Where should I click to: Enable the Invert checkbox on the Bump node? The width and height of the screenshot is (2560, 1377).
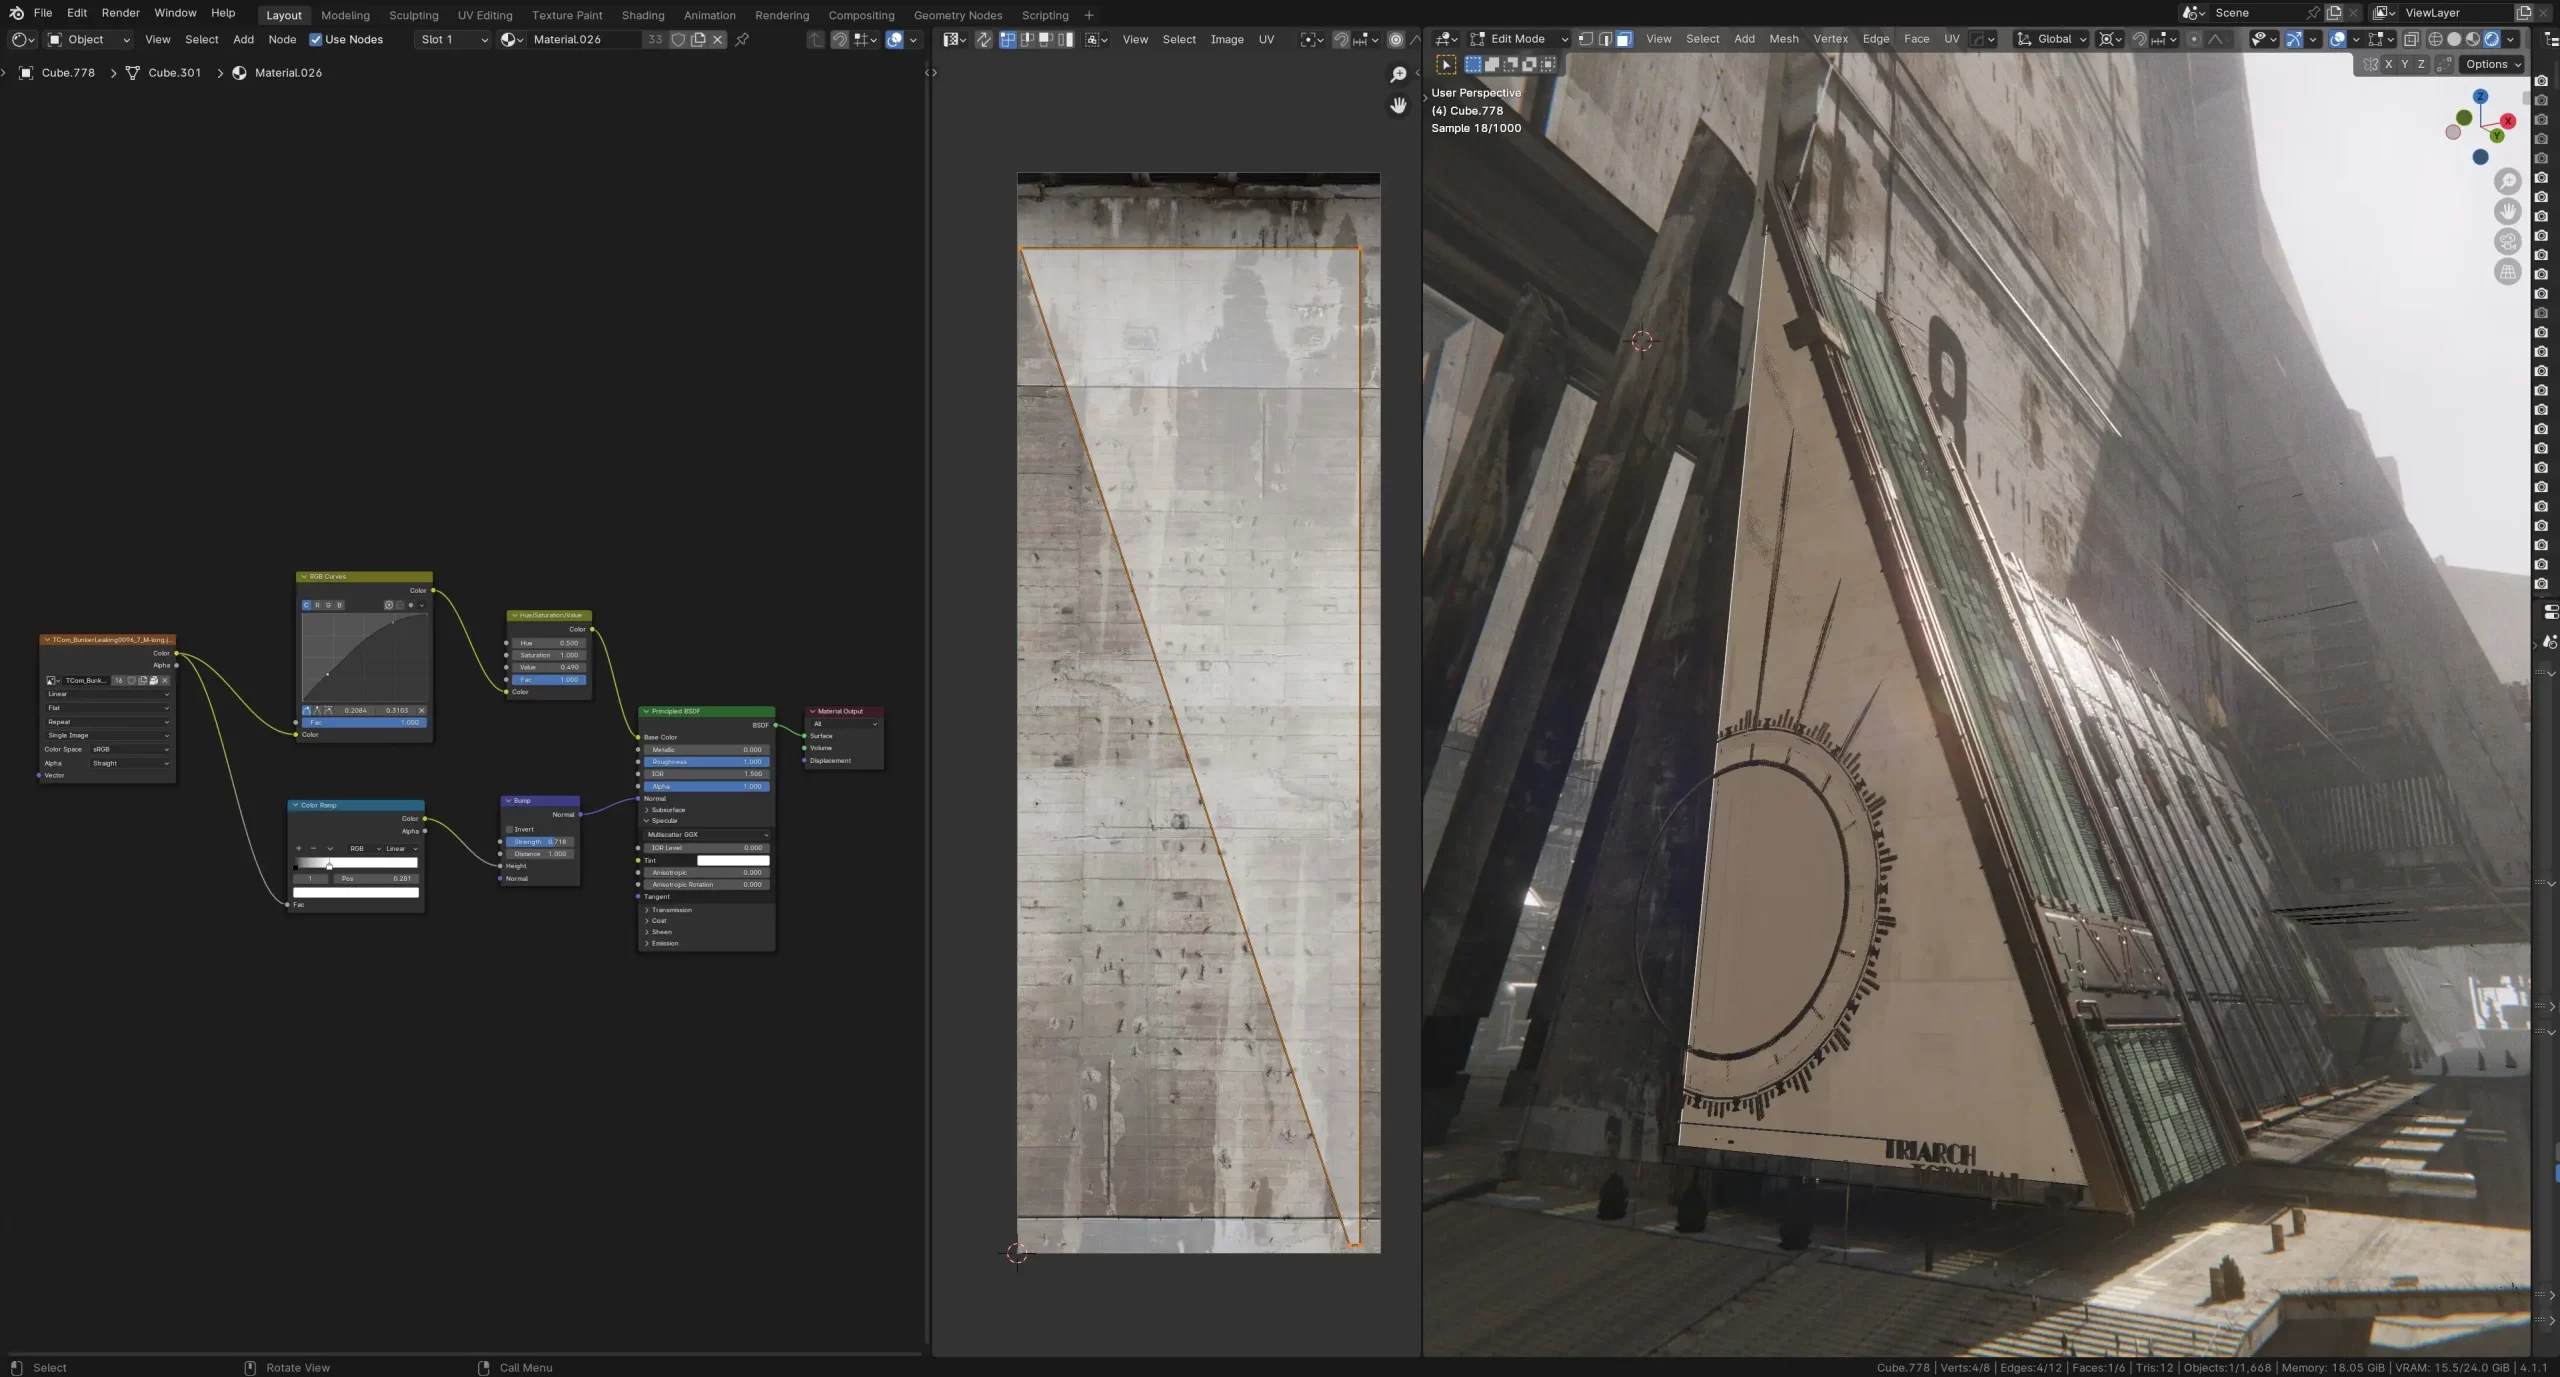coord(511,829)
